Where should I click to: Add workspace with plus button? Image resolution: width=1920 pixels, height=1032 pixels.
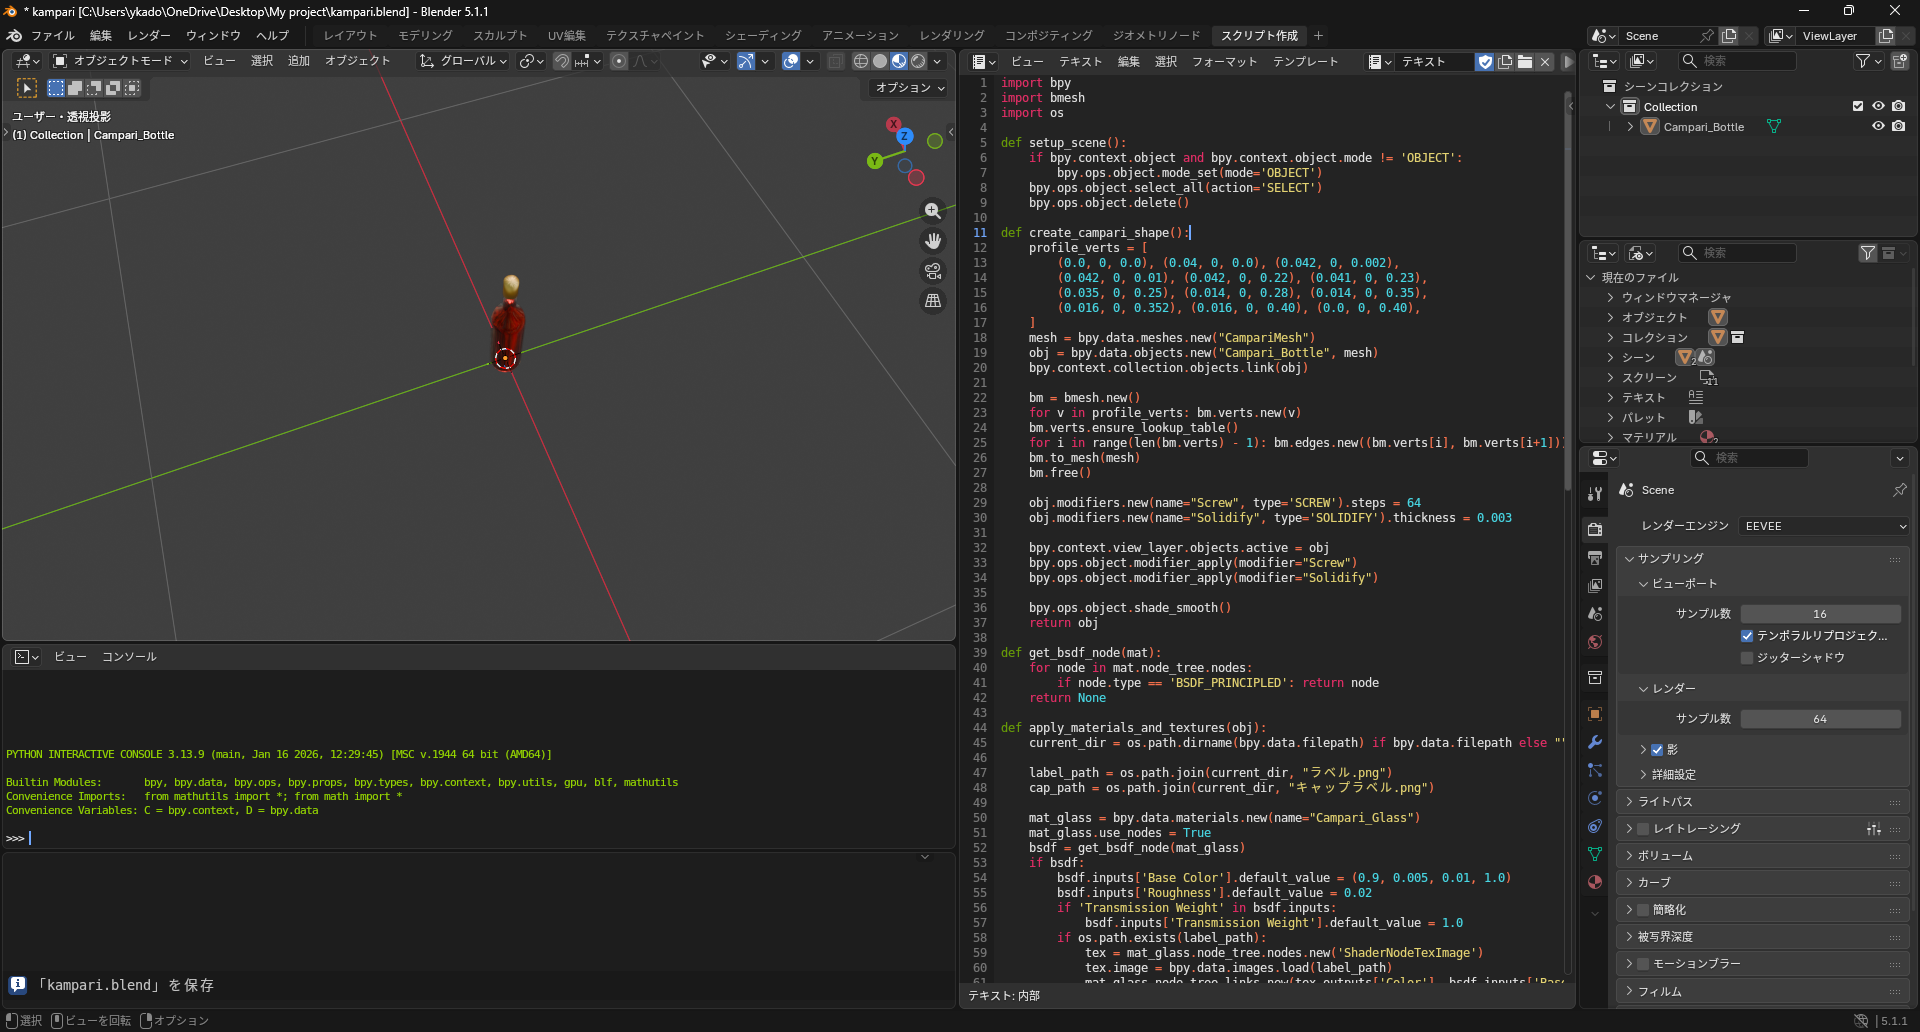1318,36
